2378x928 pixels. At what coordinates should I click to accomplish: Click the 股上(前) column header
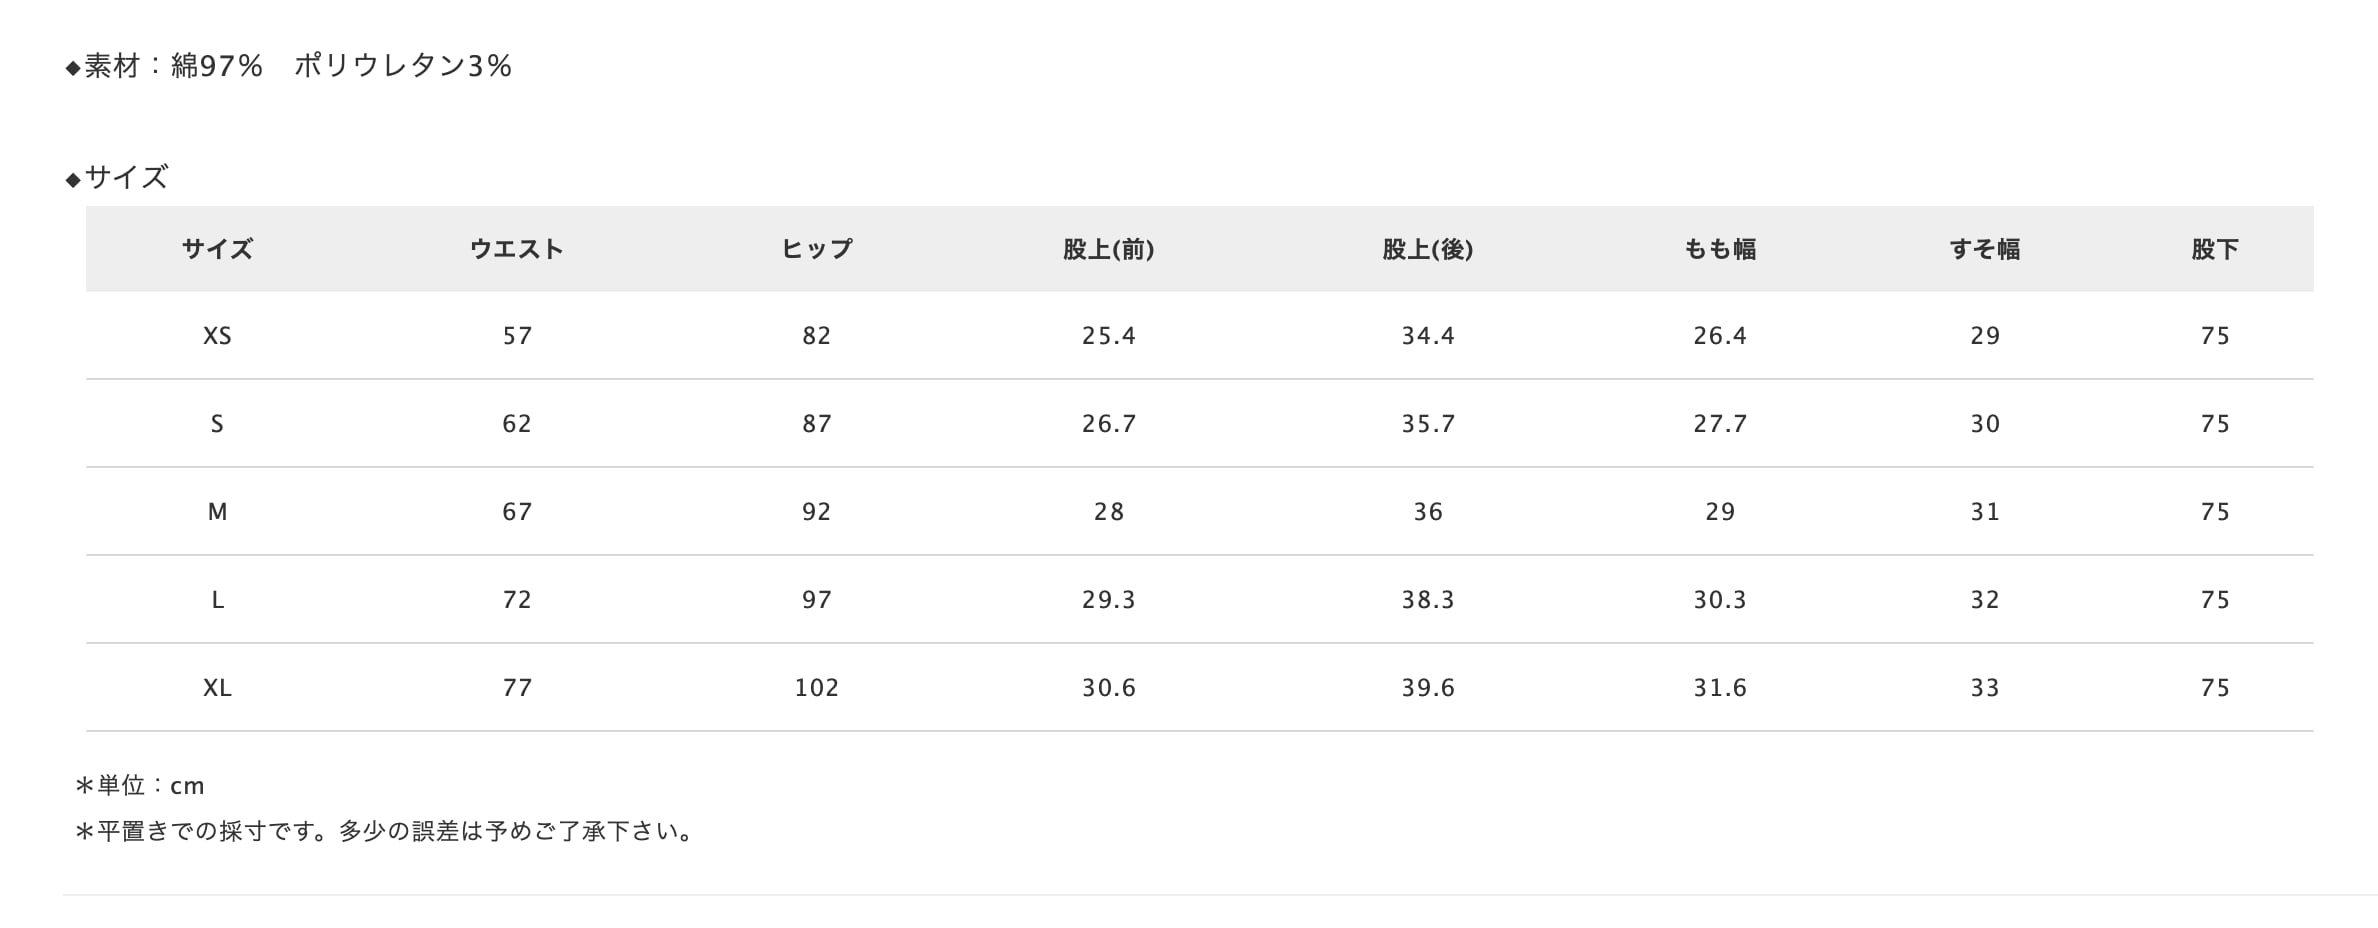pos(1108,249)
